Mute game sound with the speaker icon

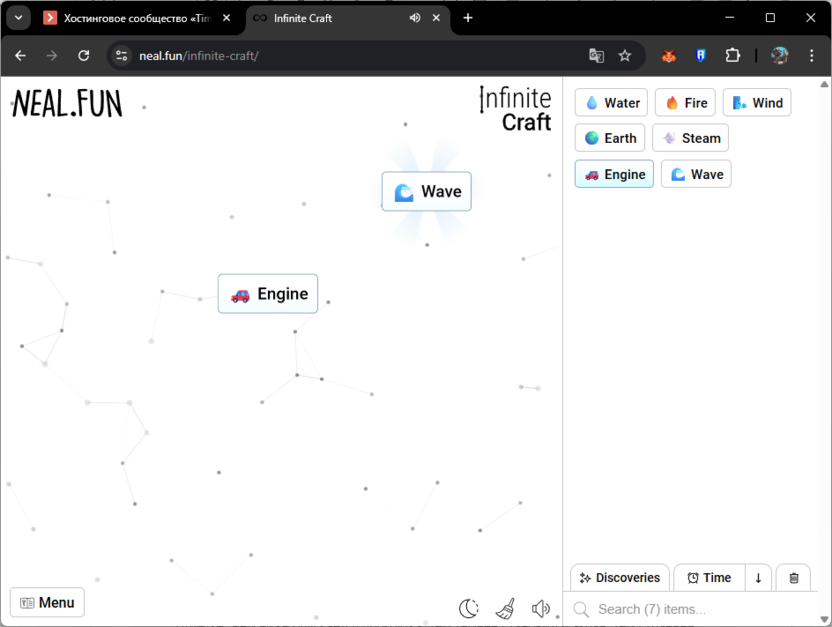[x=541, y=608]
